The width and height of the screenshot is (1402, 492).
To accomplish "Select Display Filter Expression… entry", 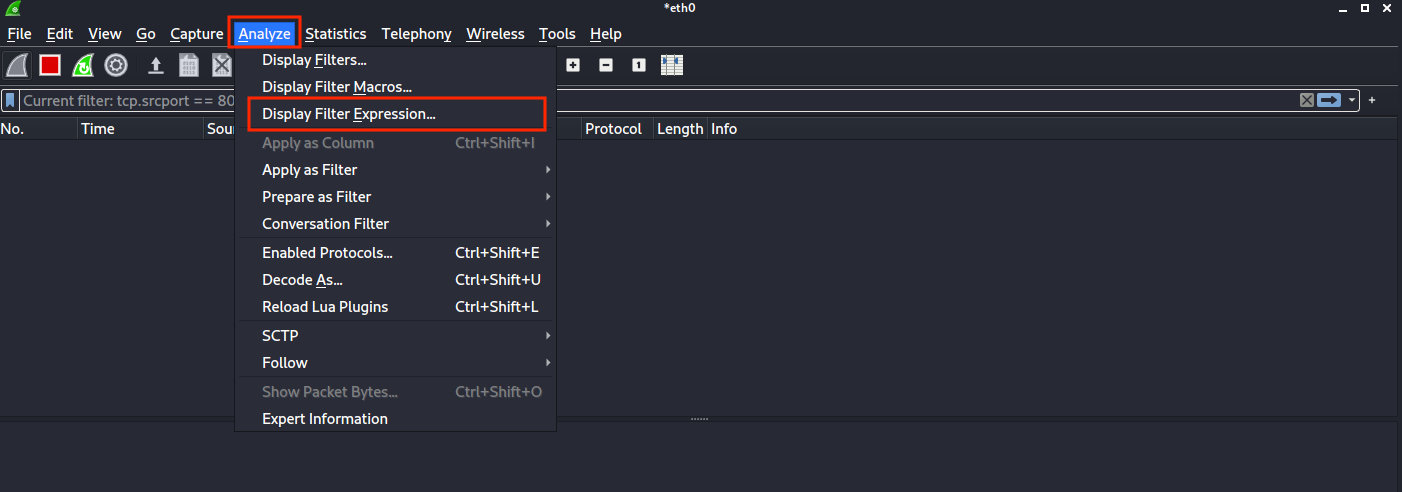I will pyautogui.click(x=395, y=114).
